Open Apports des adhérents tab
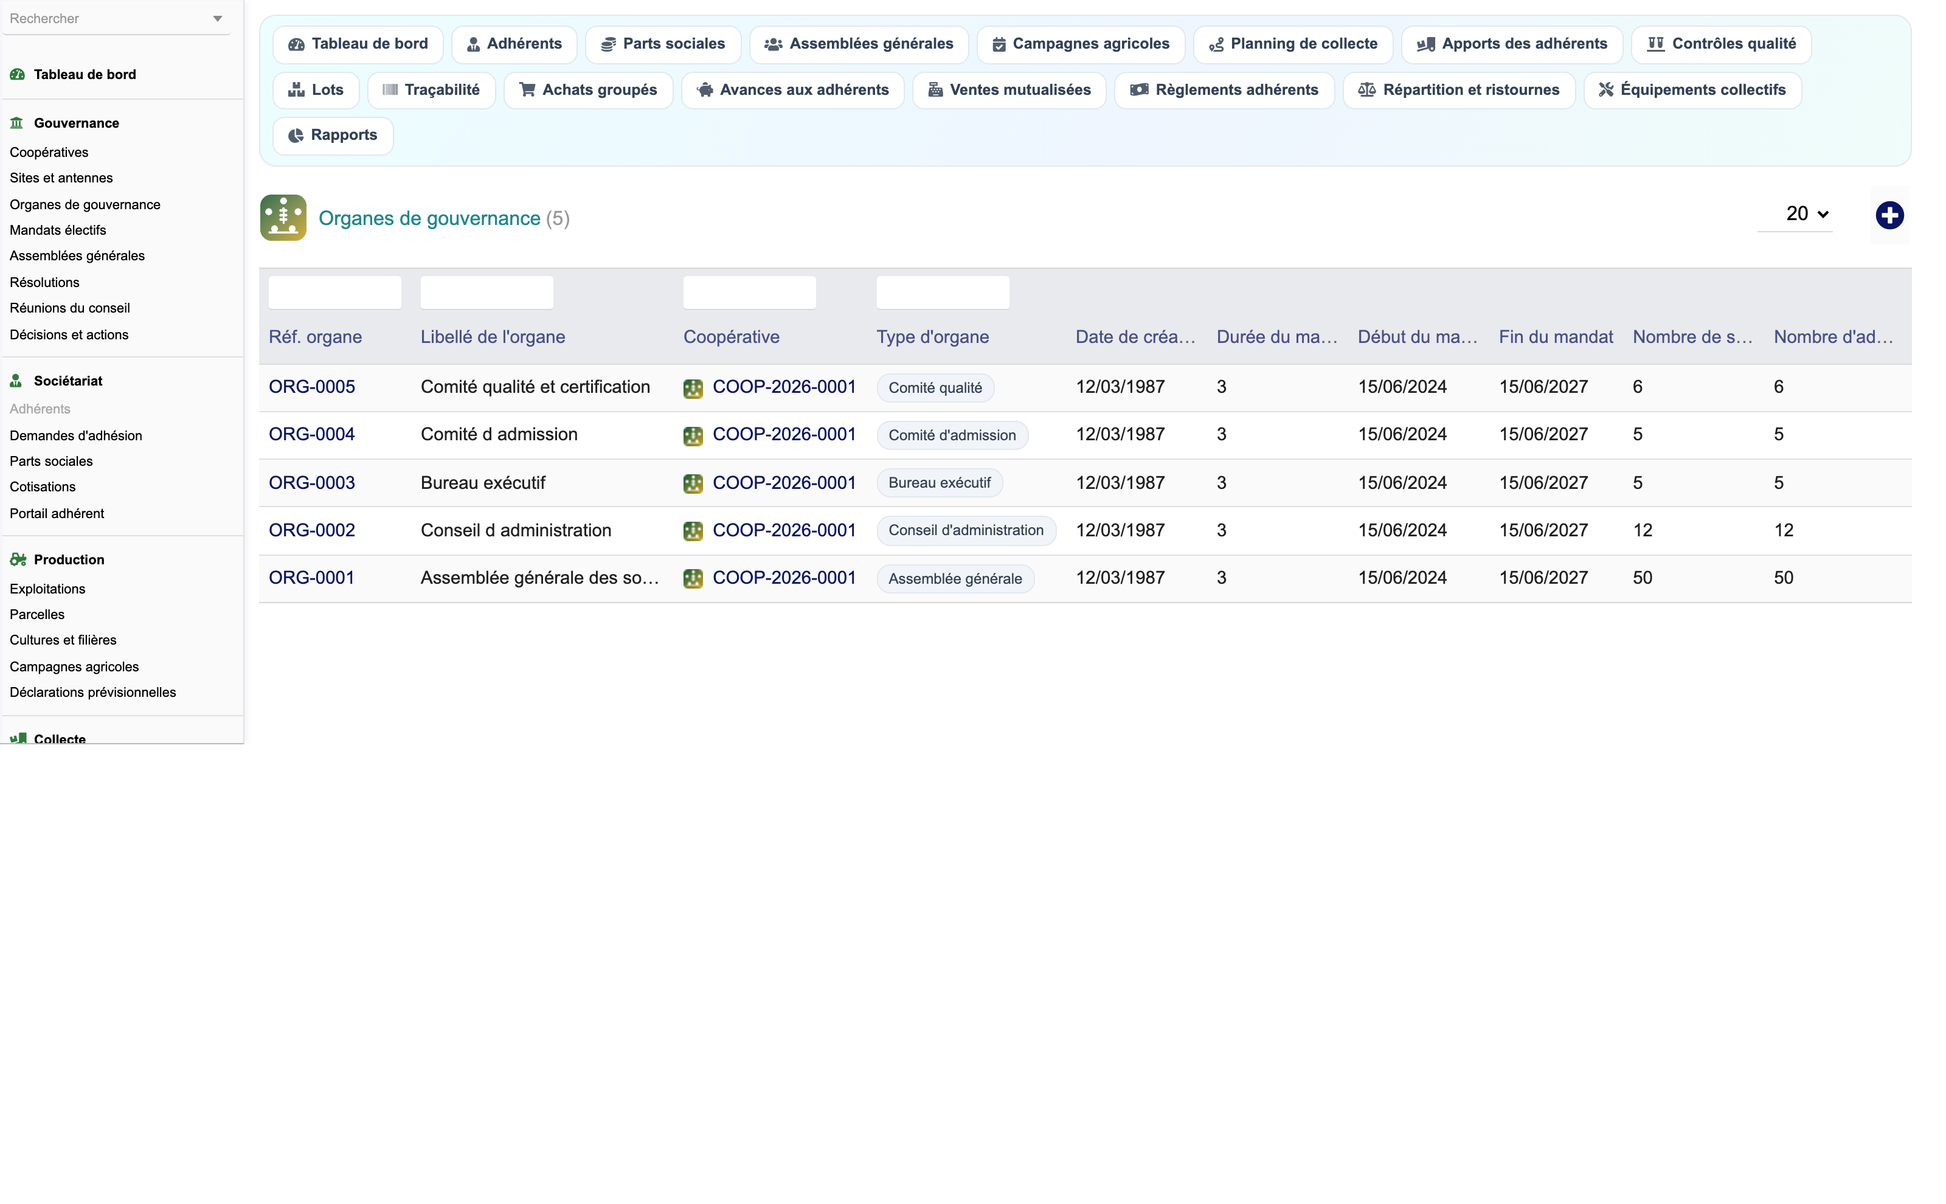This screenshot has width=1946, height=1204. 1512,44
